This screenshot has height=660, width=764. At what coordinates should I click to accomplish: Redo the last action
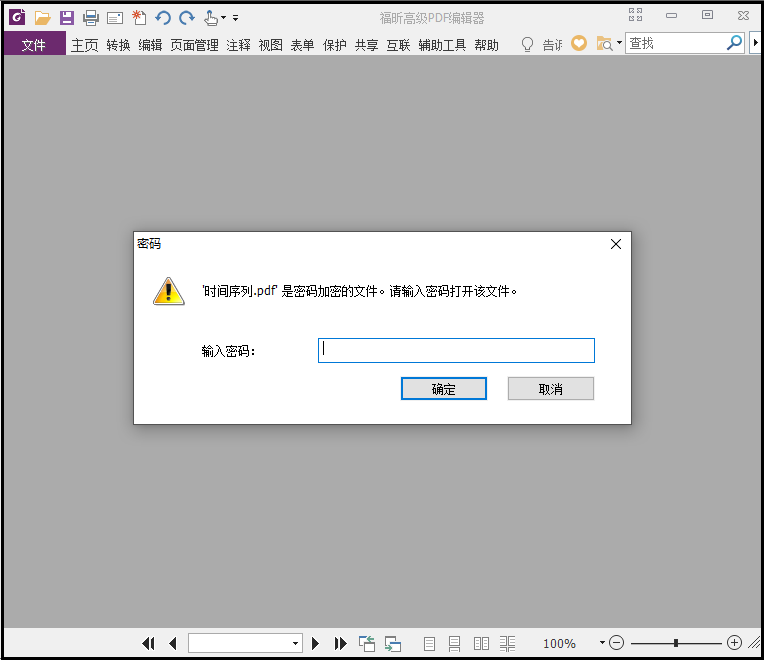[187, 18]
